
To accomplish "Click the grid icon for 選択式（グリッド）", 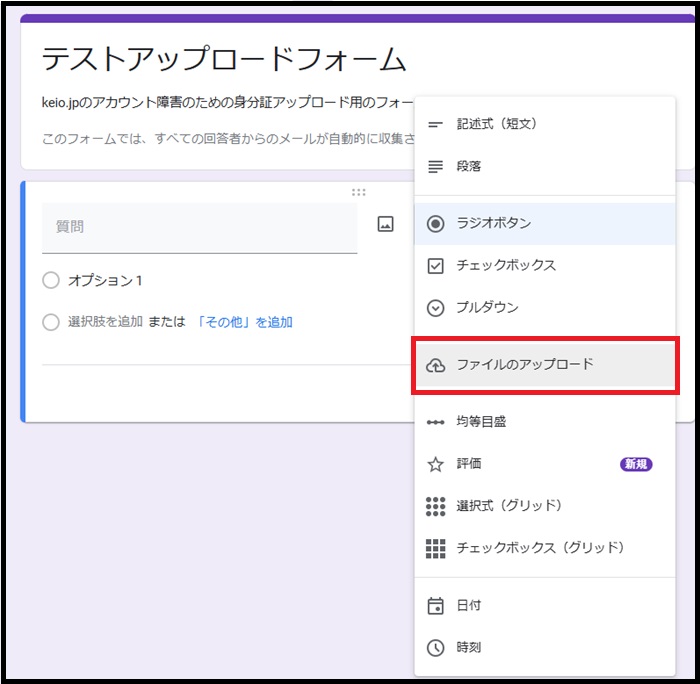I will 435,506.
